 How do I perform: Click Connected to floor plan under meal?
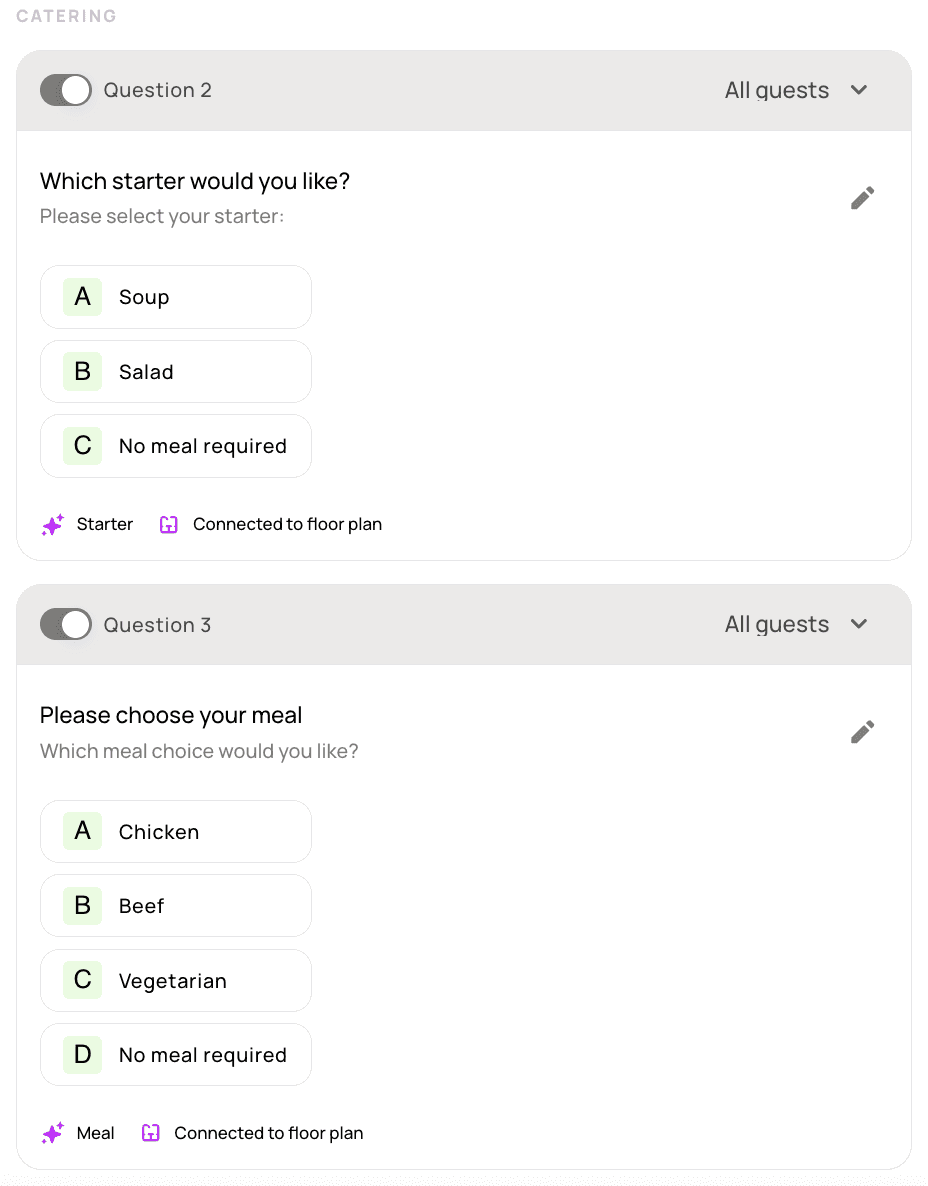[x=268, y=1133]
